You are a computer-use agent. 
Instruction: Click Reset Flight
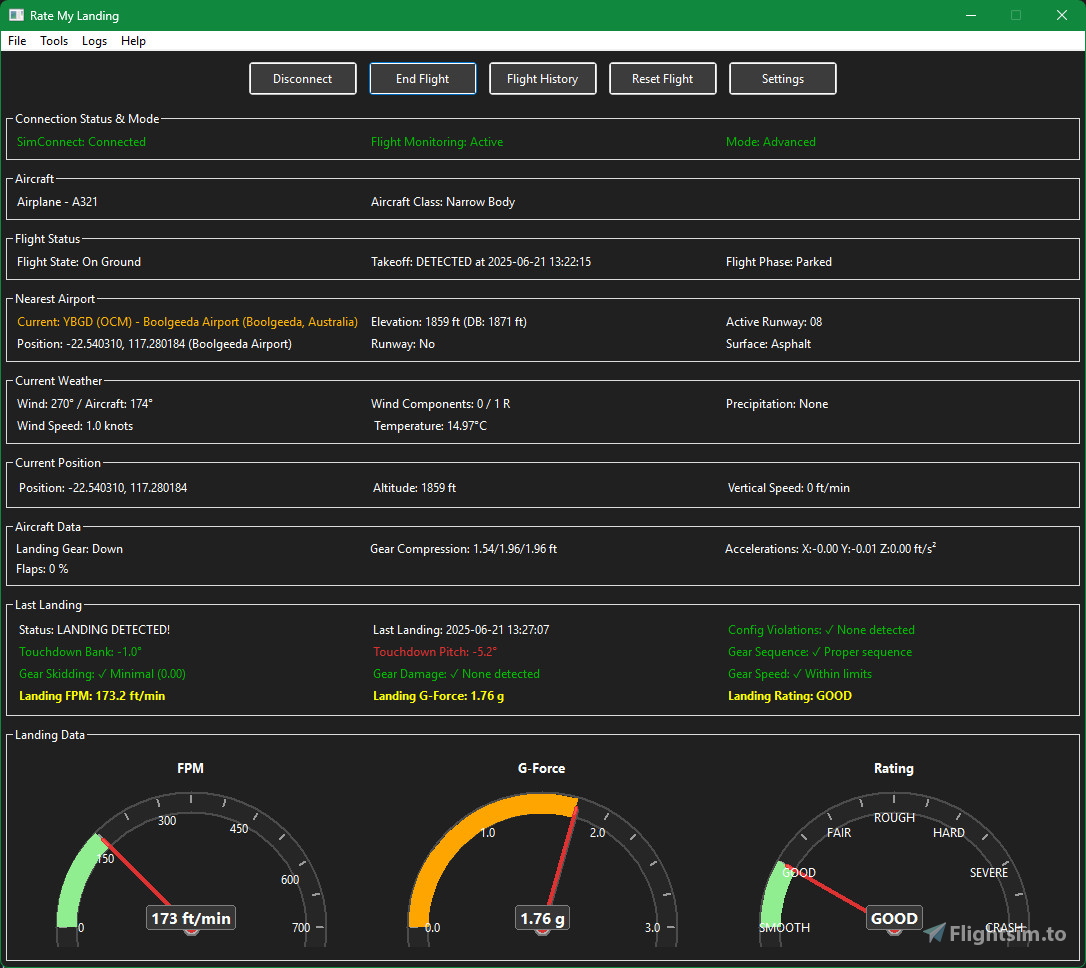pos(662,78)
